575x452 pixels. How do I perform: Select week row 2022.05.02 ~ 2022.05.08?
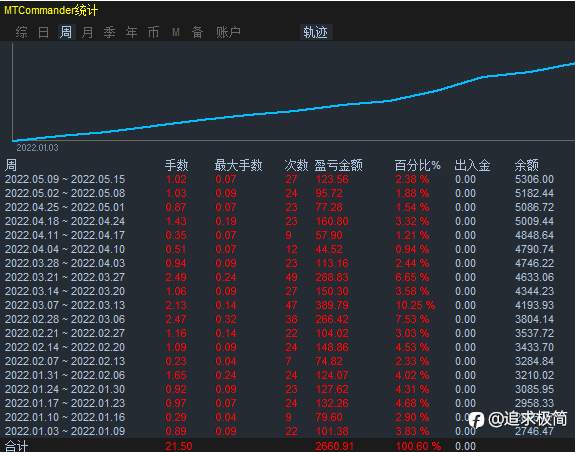pos(279,193)
